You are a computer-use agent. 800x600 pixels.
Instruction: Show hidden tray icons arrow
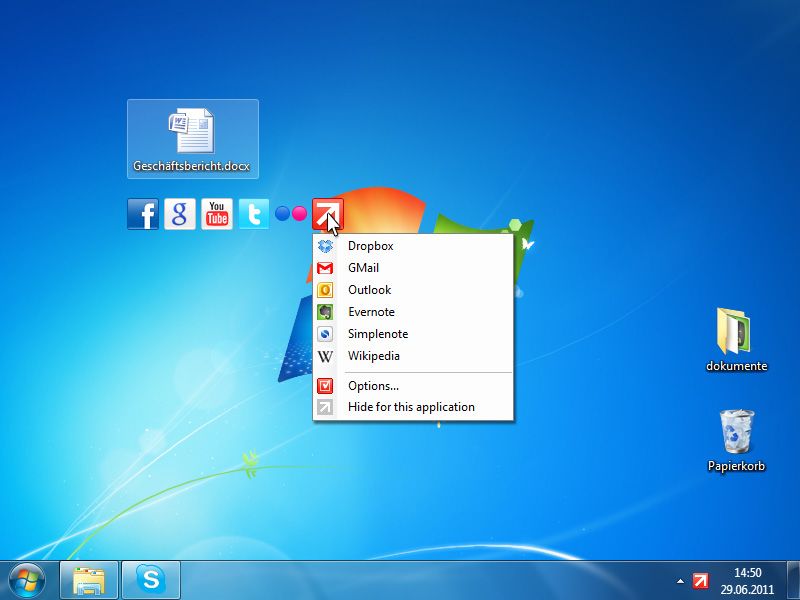click(680, 581)
